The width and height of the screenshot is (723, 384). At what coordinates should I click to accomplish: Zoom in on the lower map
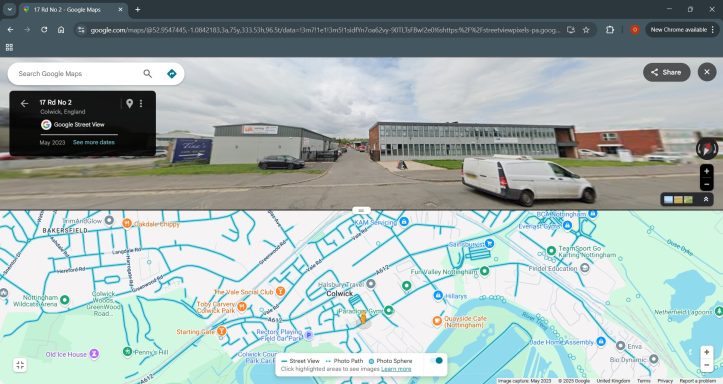click(706, 352)
